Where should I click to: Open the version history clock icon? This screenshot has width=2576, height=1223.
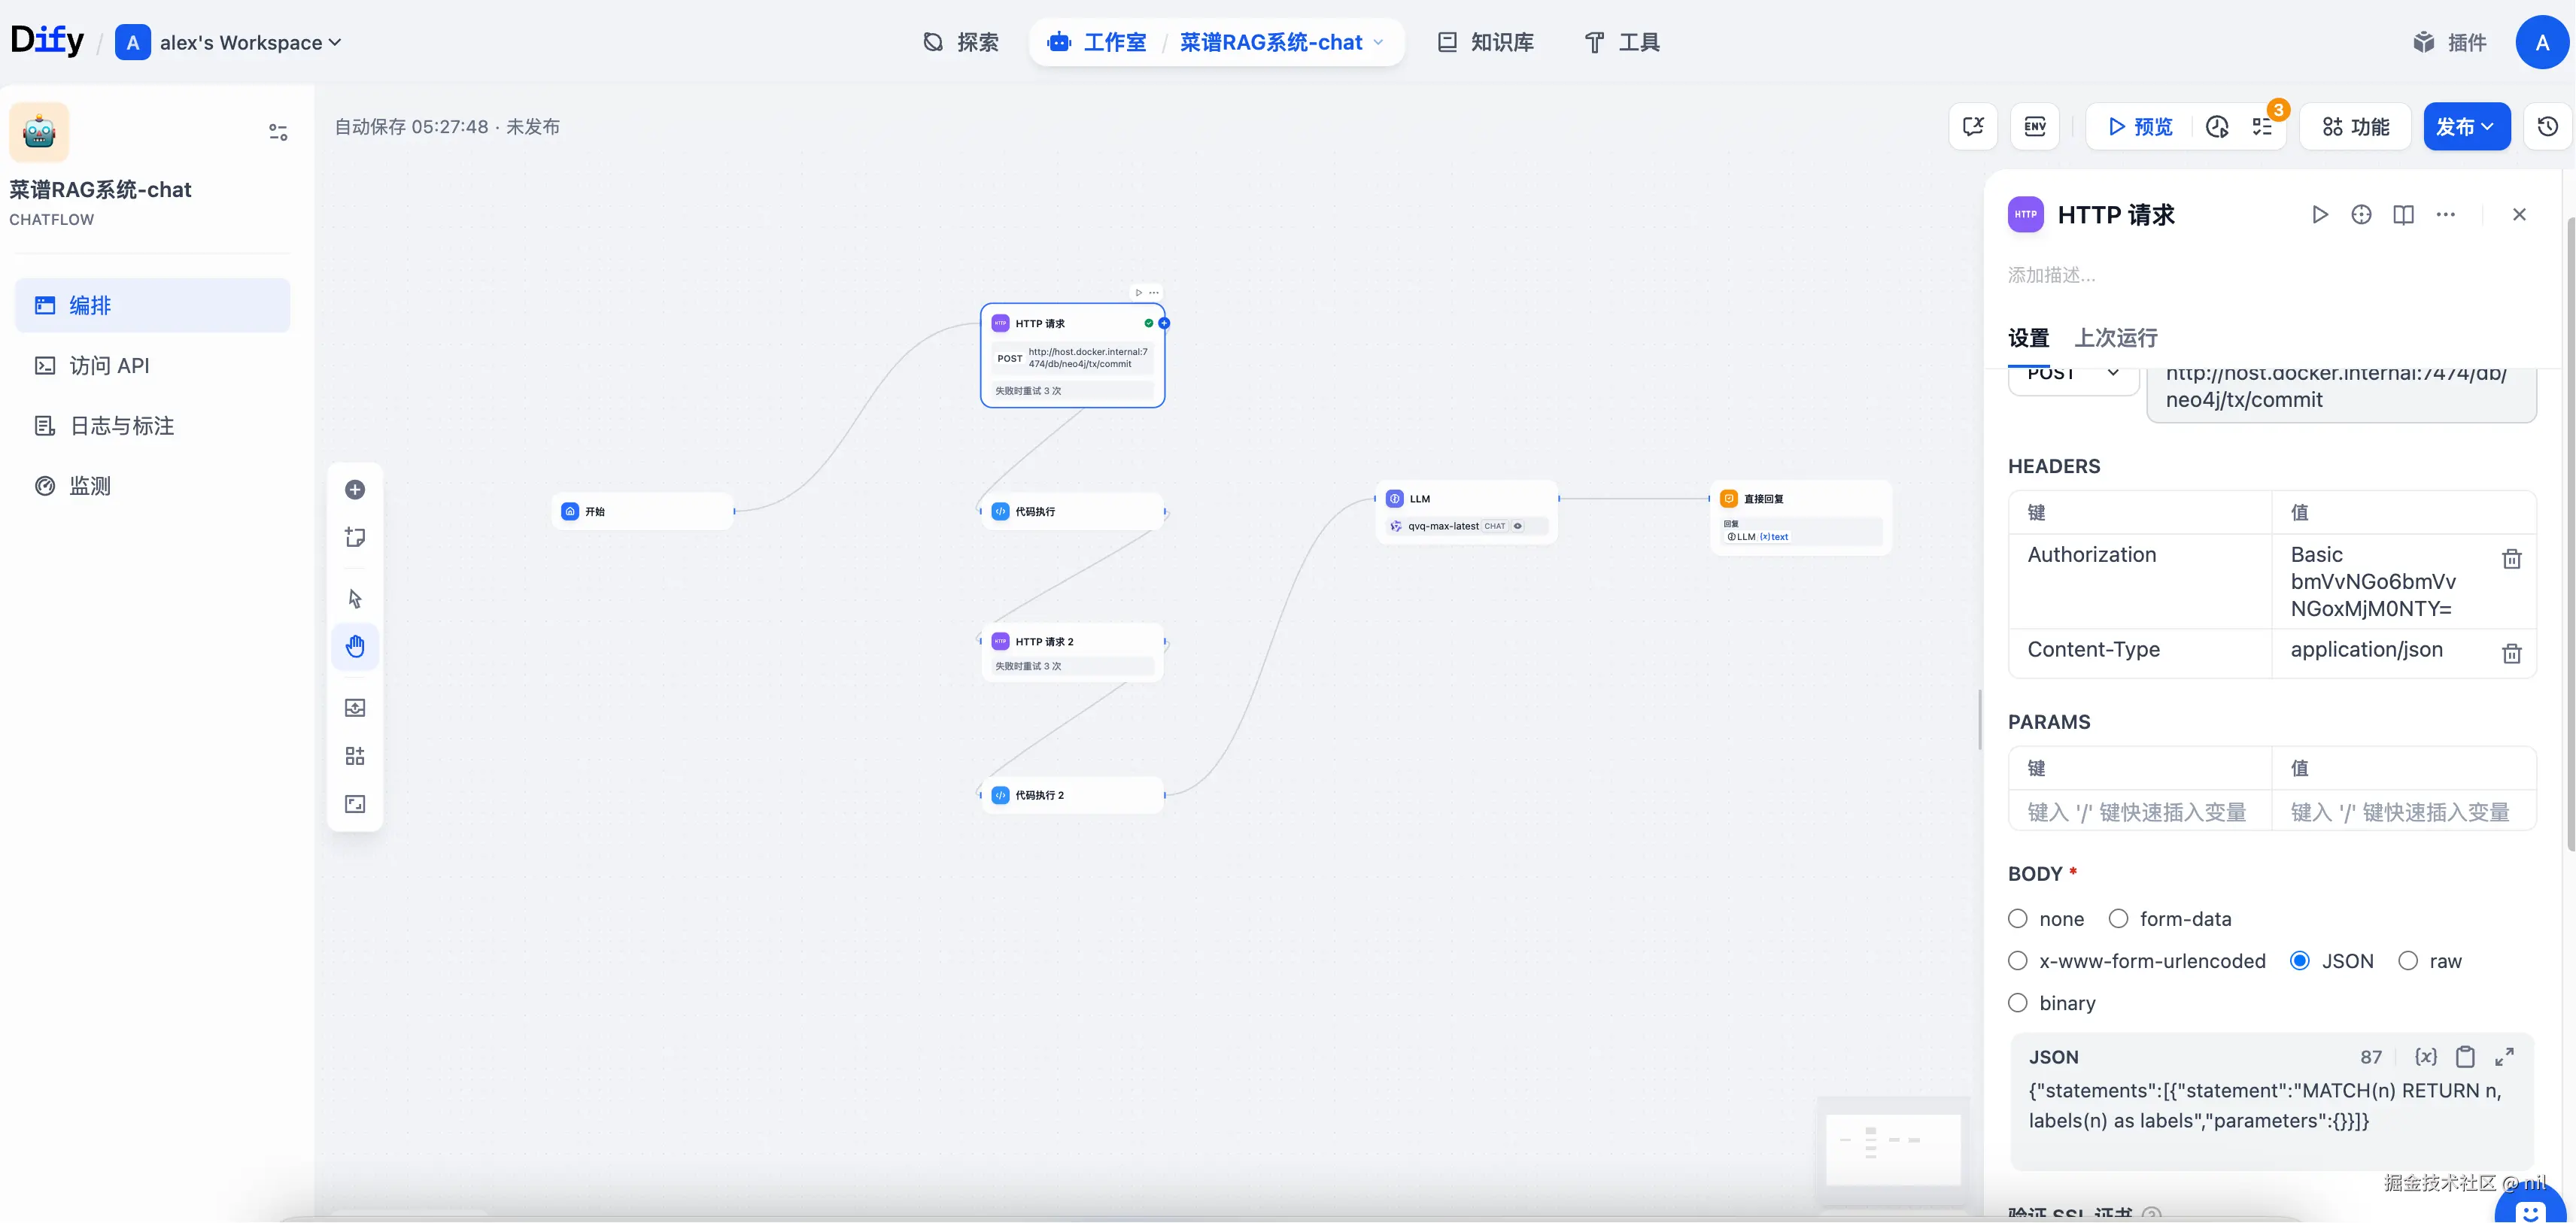tap(2547, 127)
